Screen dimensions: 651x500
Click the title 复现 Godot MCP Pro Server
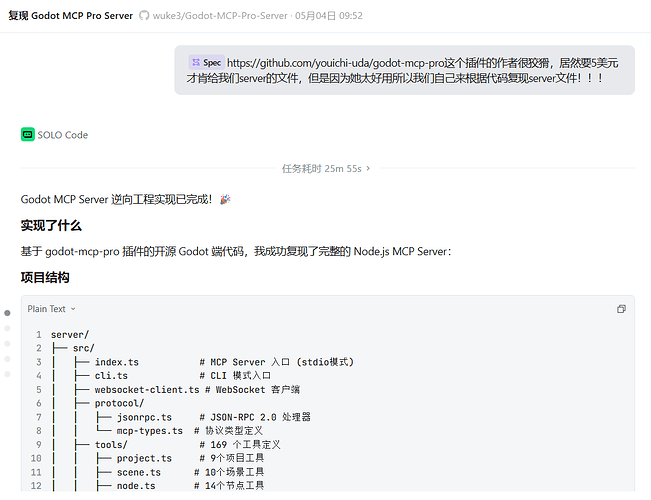(x=71, y=16)
